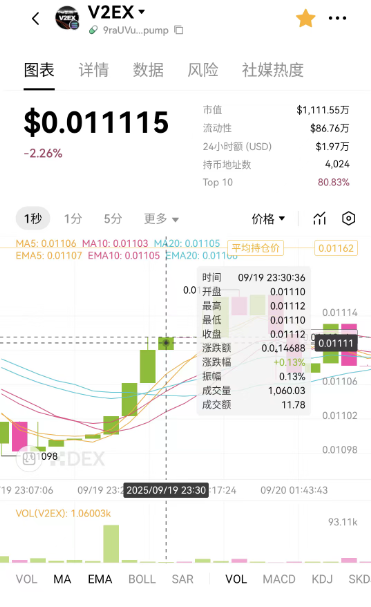Screen dimensions: 371x607
Task: Expand the 更多 timeframe dropdown
Action: 161,219
